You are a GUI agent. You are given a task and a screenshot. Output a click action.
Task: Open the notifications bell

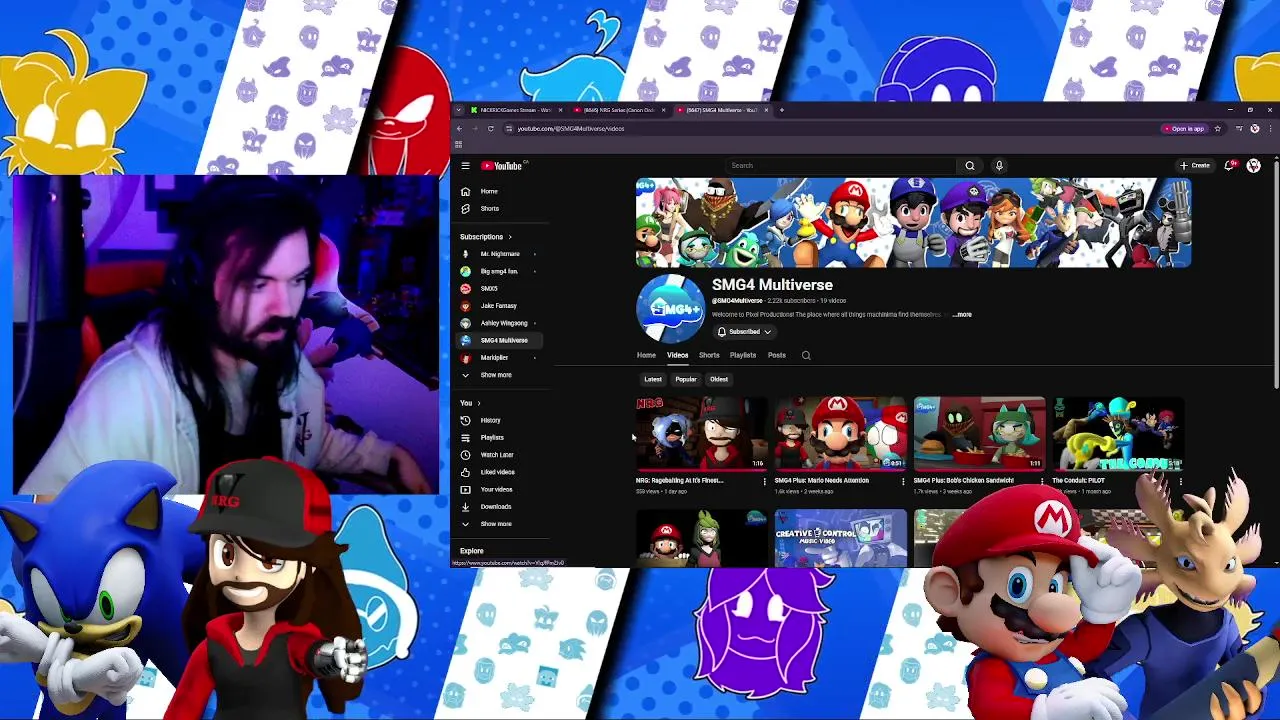[1230, 166]
